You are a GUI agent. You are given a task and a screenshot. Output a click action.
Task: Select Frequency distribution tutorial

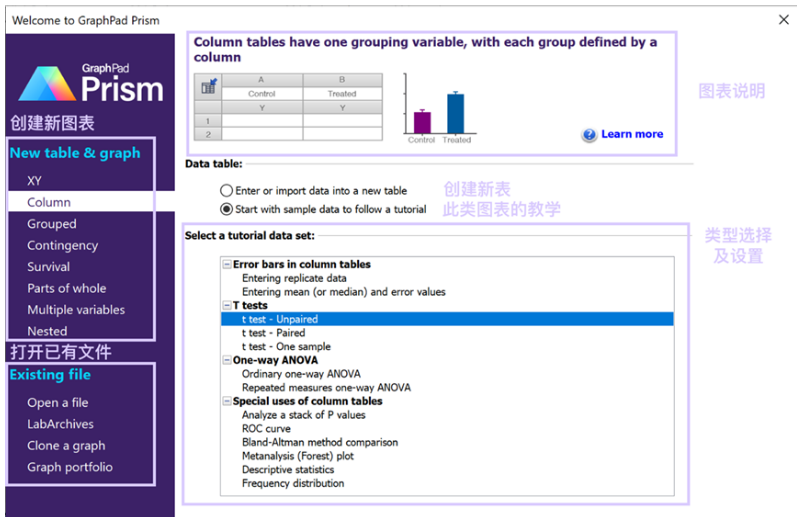click(x=293, y=483)
